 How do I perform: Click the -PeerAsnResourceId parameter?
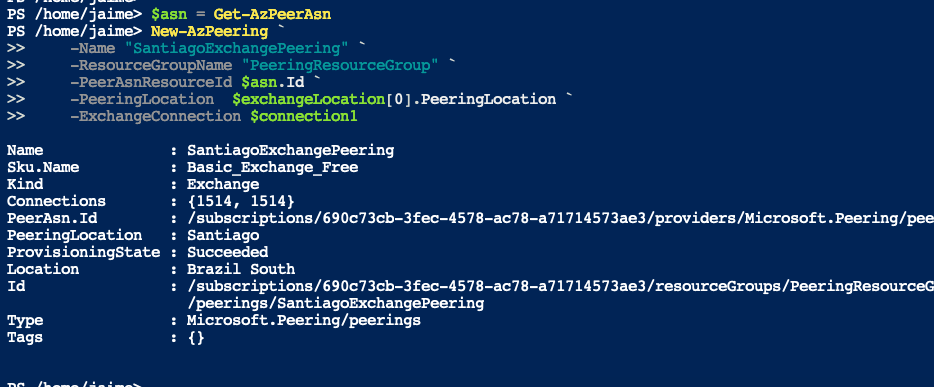[151, 82]
